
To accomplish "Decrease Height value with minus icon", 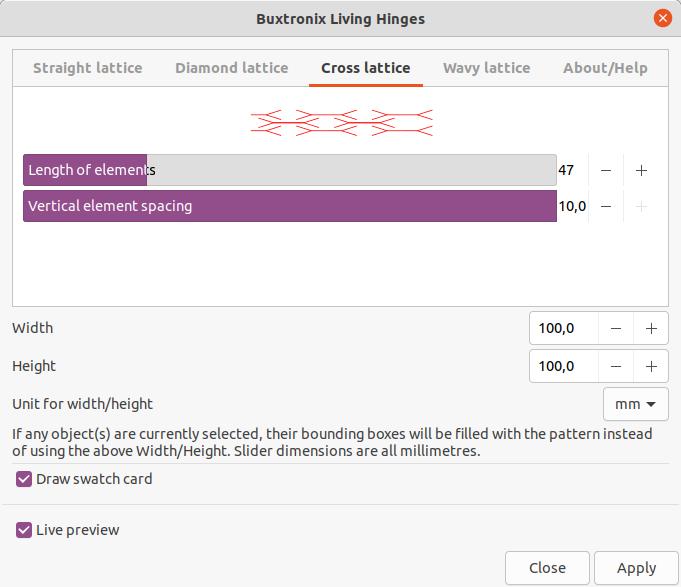I will click(x=616, y=366).
